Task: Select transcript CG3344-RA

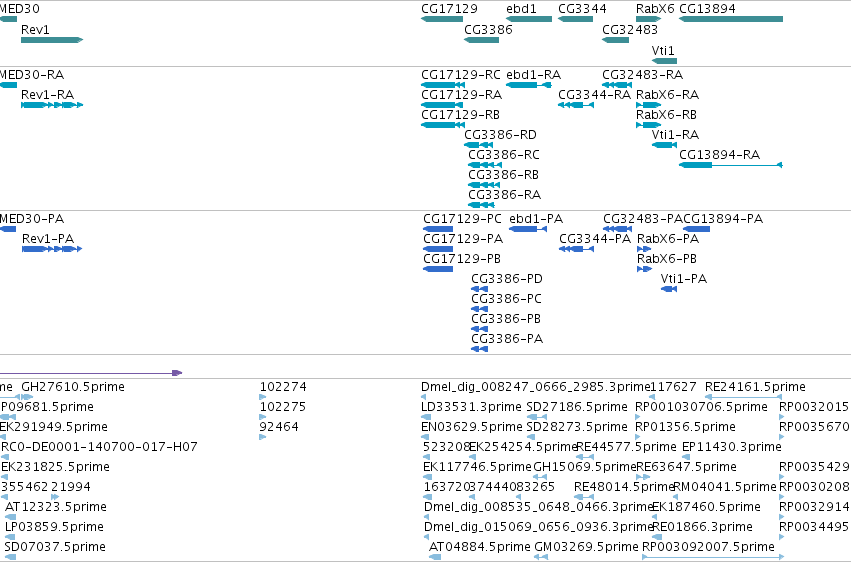Action: pyautogui.click(x=576, y=105)
